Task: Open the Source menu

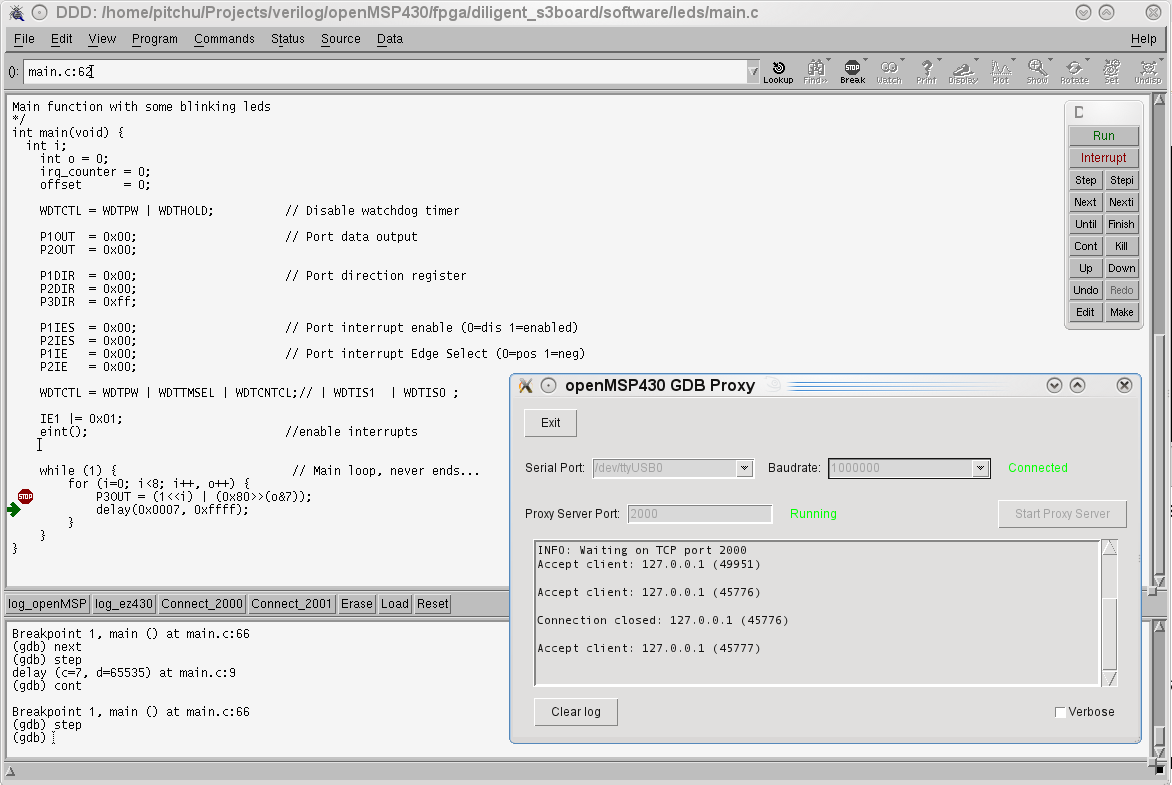Action: click(340, 39)
